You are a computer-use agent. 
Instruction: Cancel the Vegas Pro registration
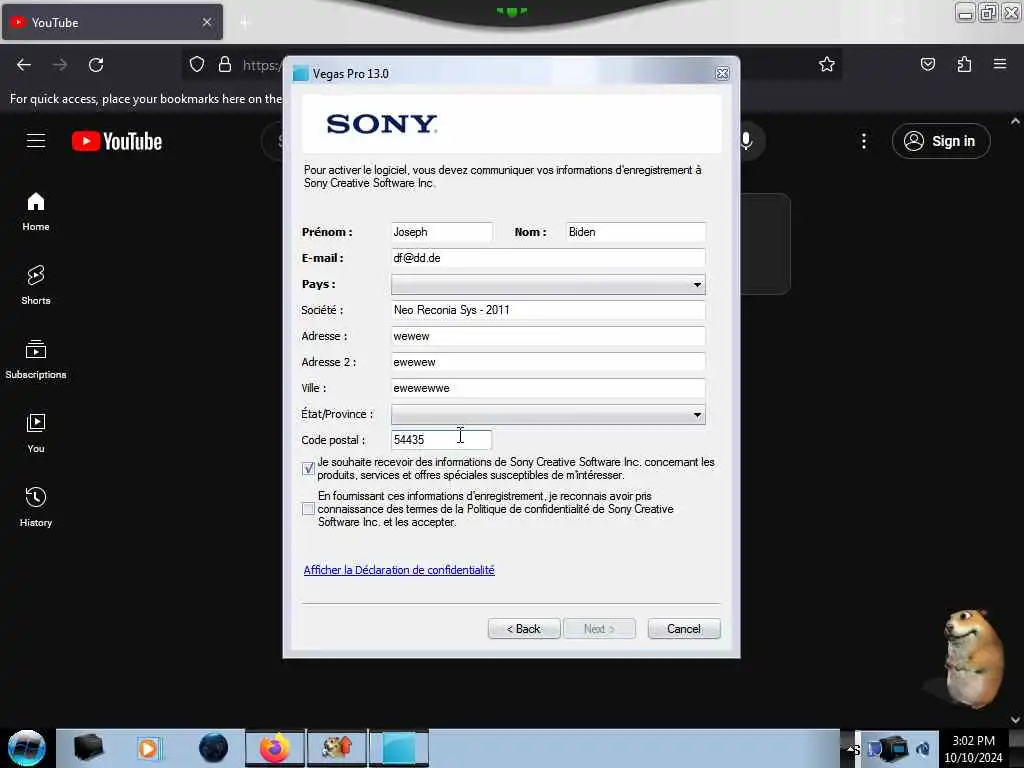[x=684, y=629]
